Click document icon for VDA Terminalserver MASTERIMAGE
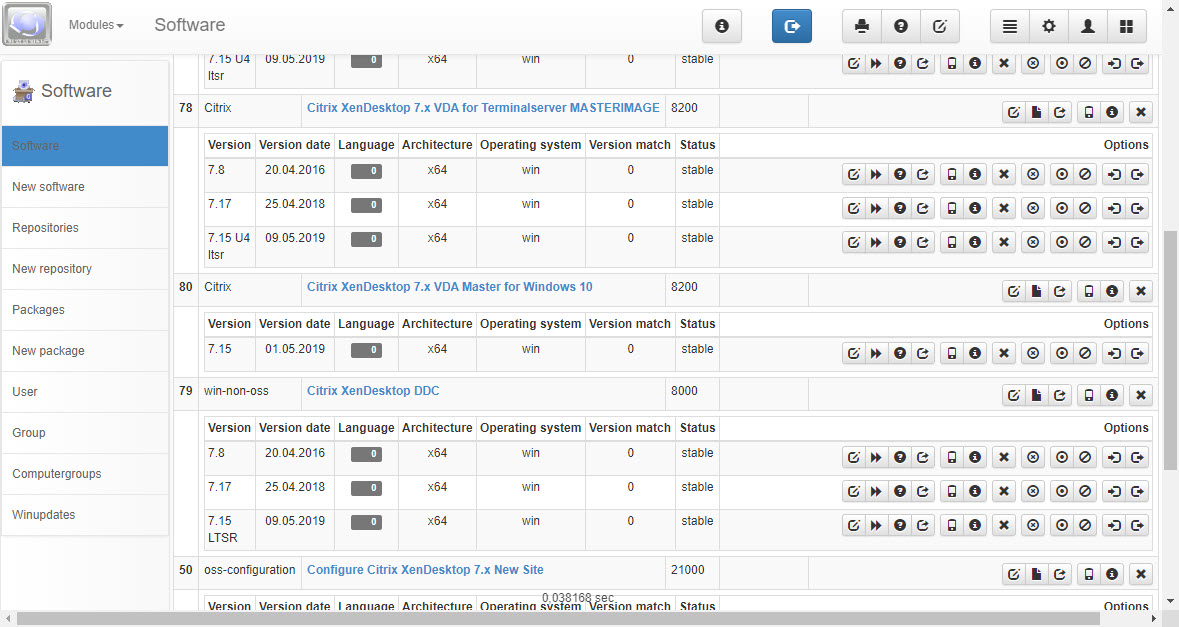The image size is (1179, 627). (x=1037, y=113)
